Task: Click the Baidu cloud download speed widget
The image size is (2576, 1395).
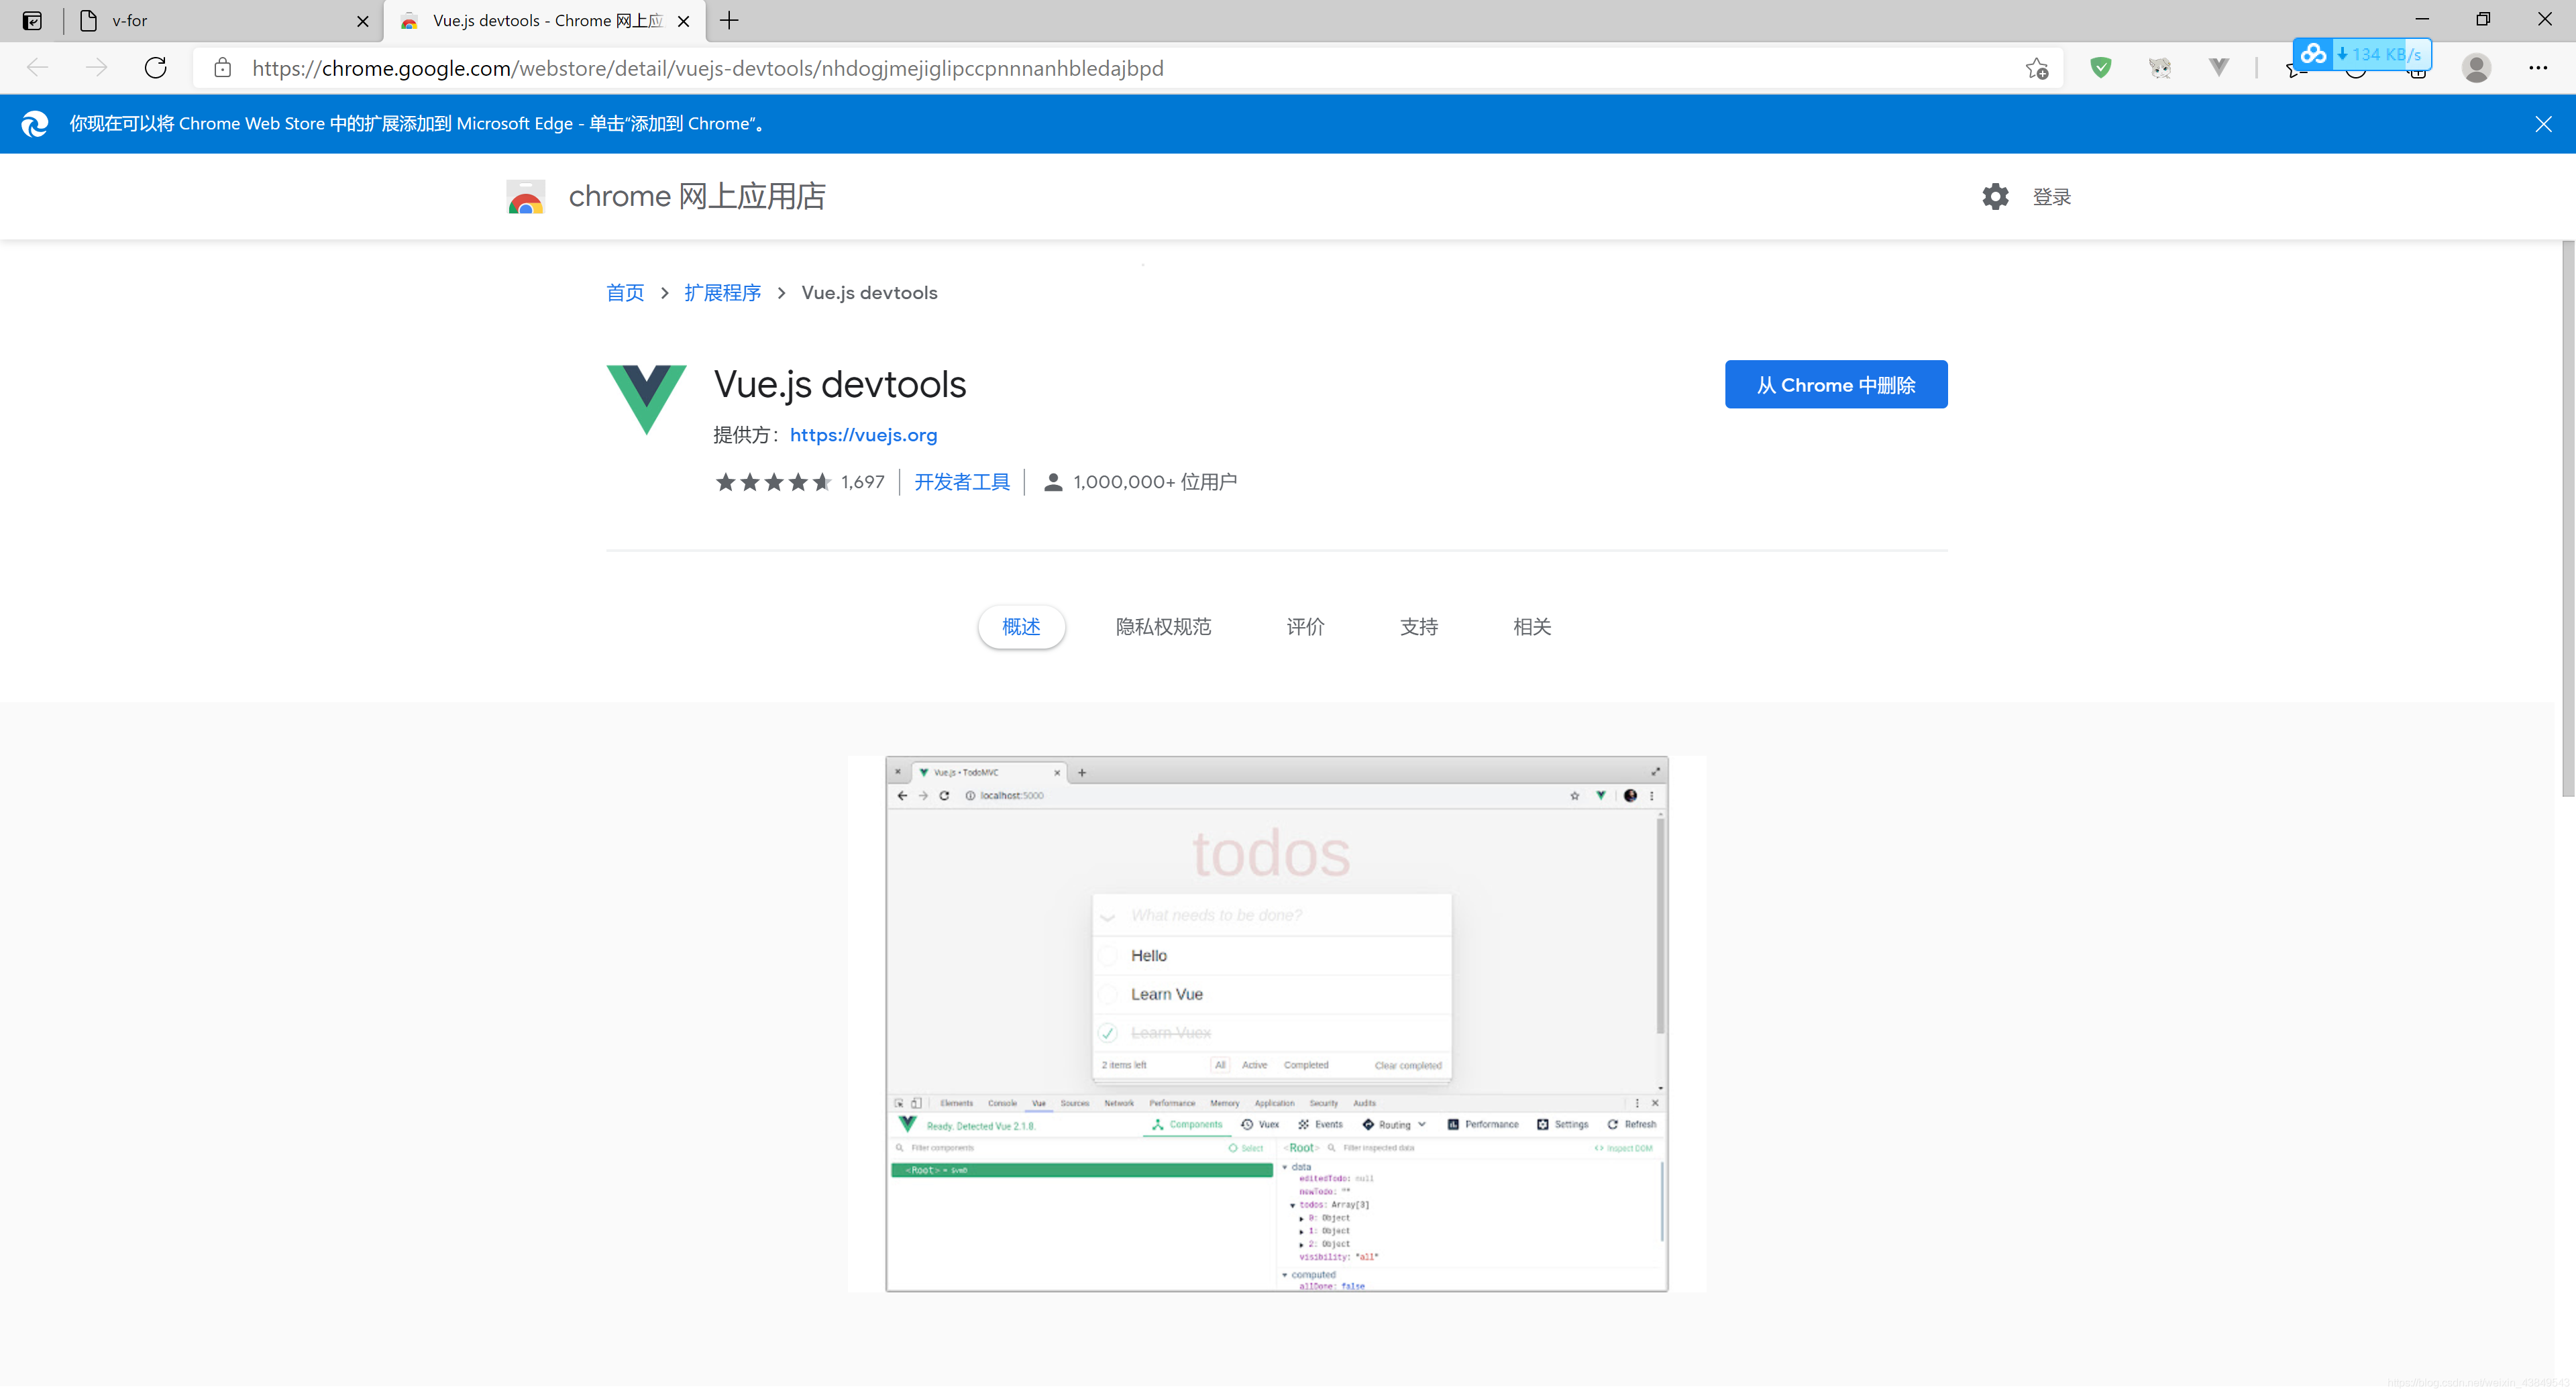Action: coord(2362,54)
